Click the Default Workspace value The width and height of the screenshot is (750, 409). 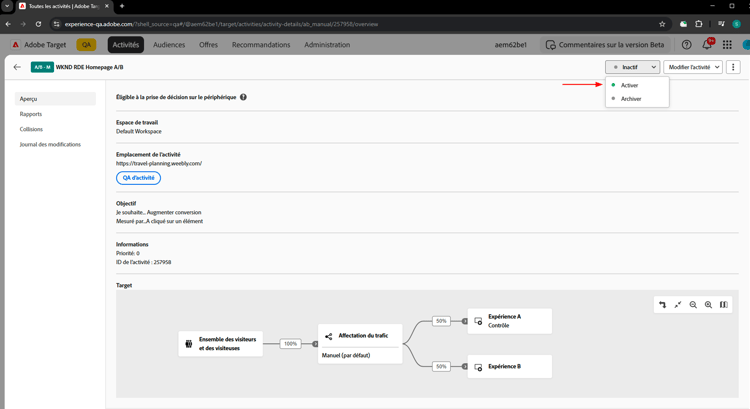tap(139, 131)
